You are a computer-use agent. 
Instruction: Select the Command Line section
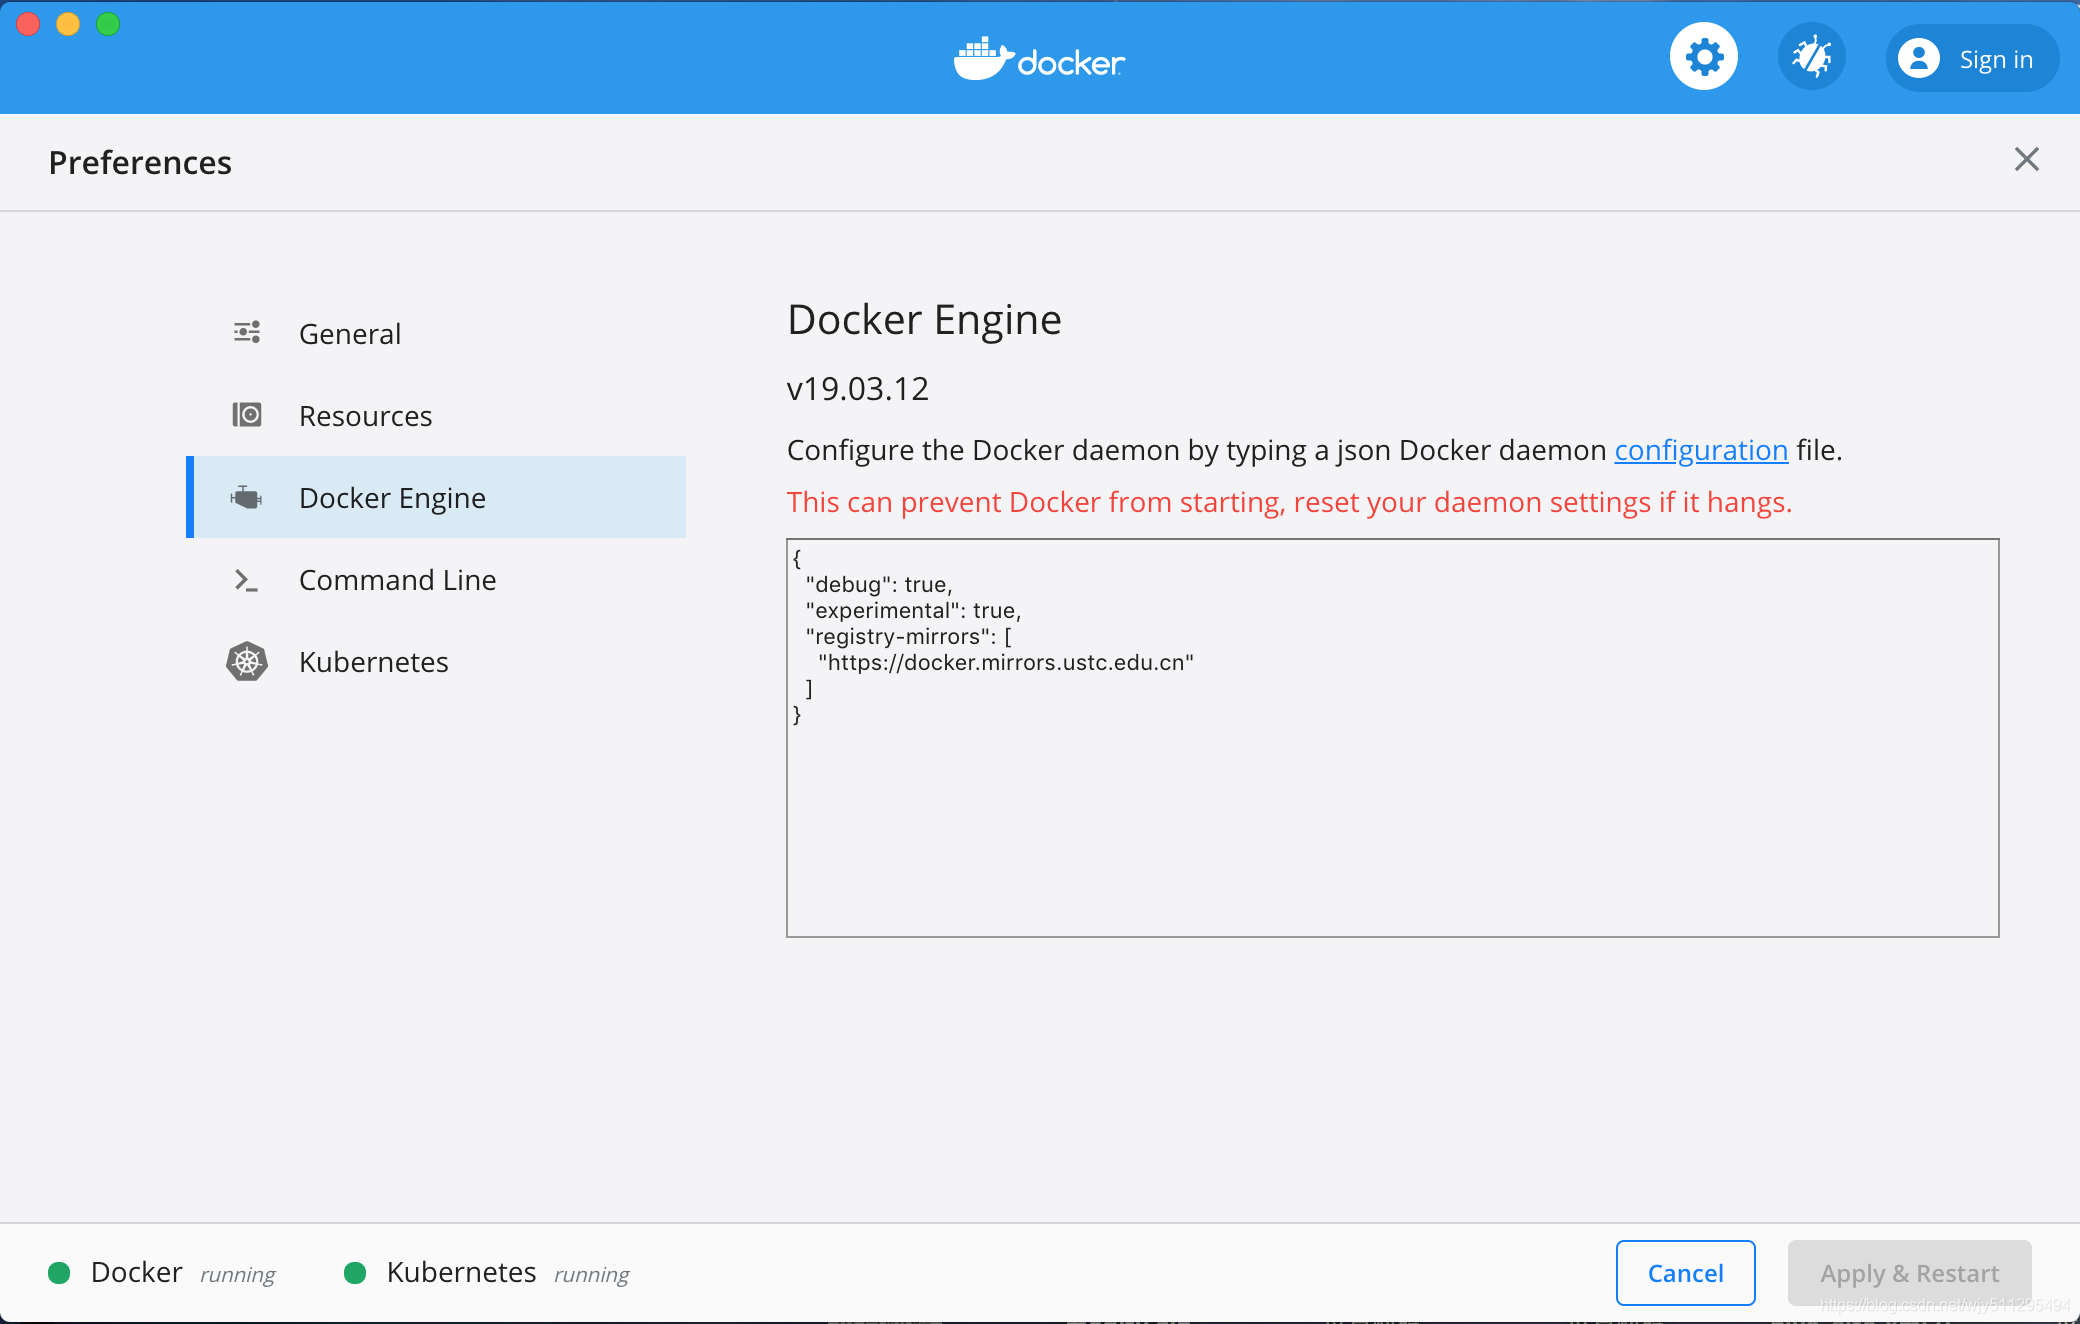tap(397, 580)
